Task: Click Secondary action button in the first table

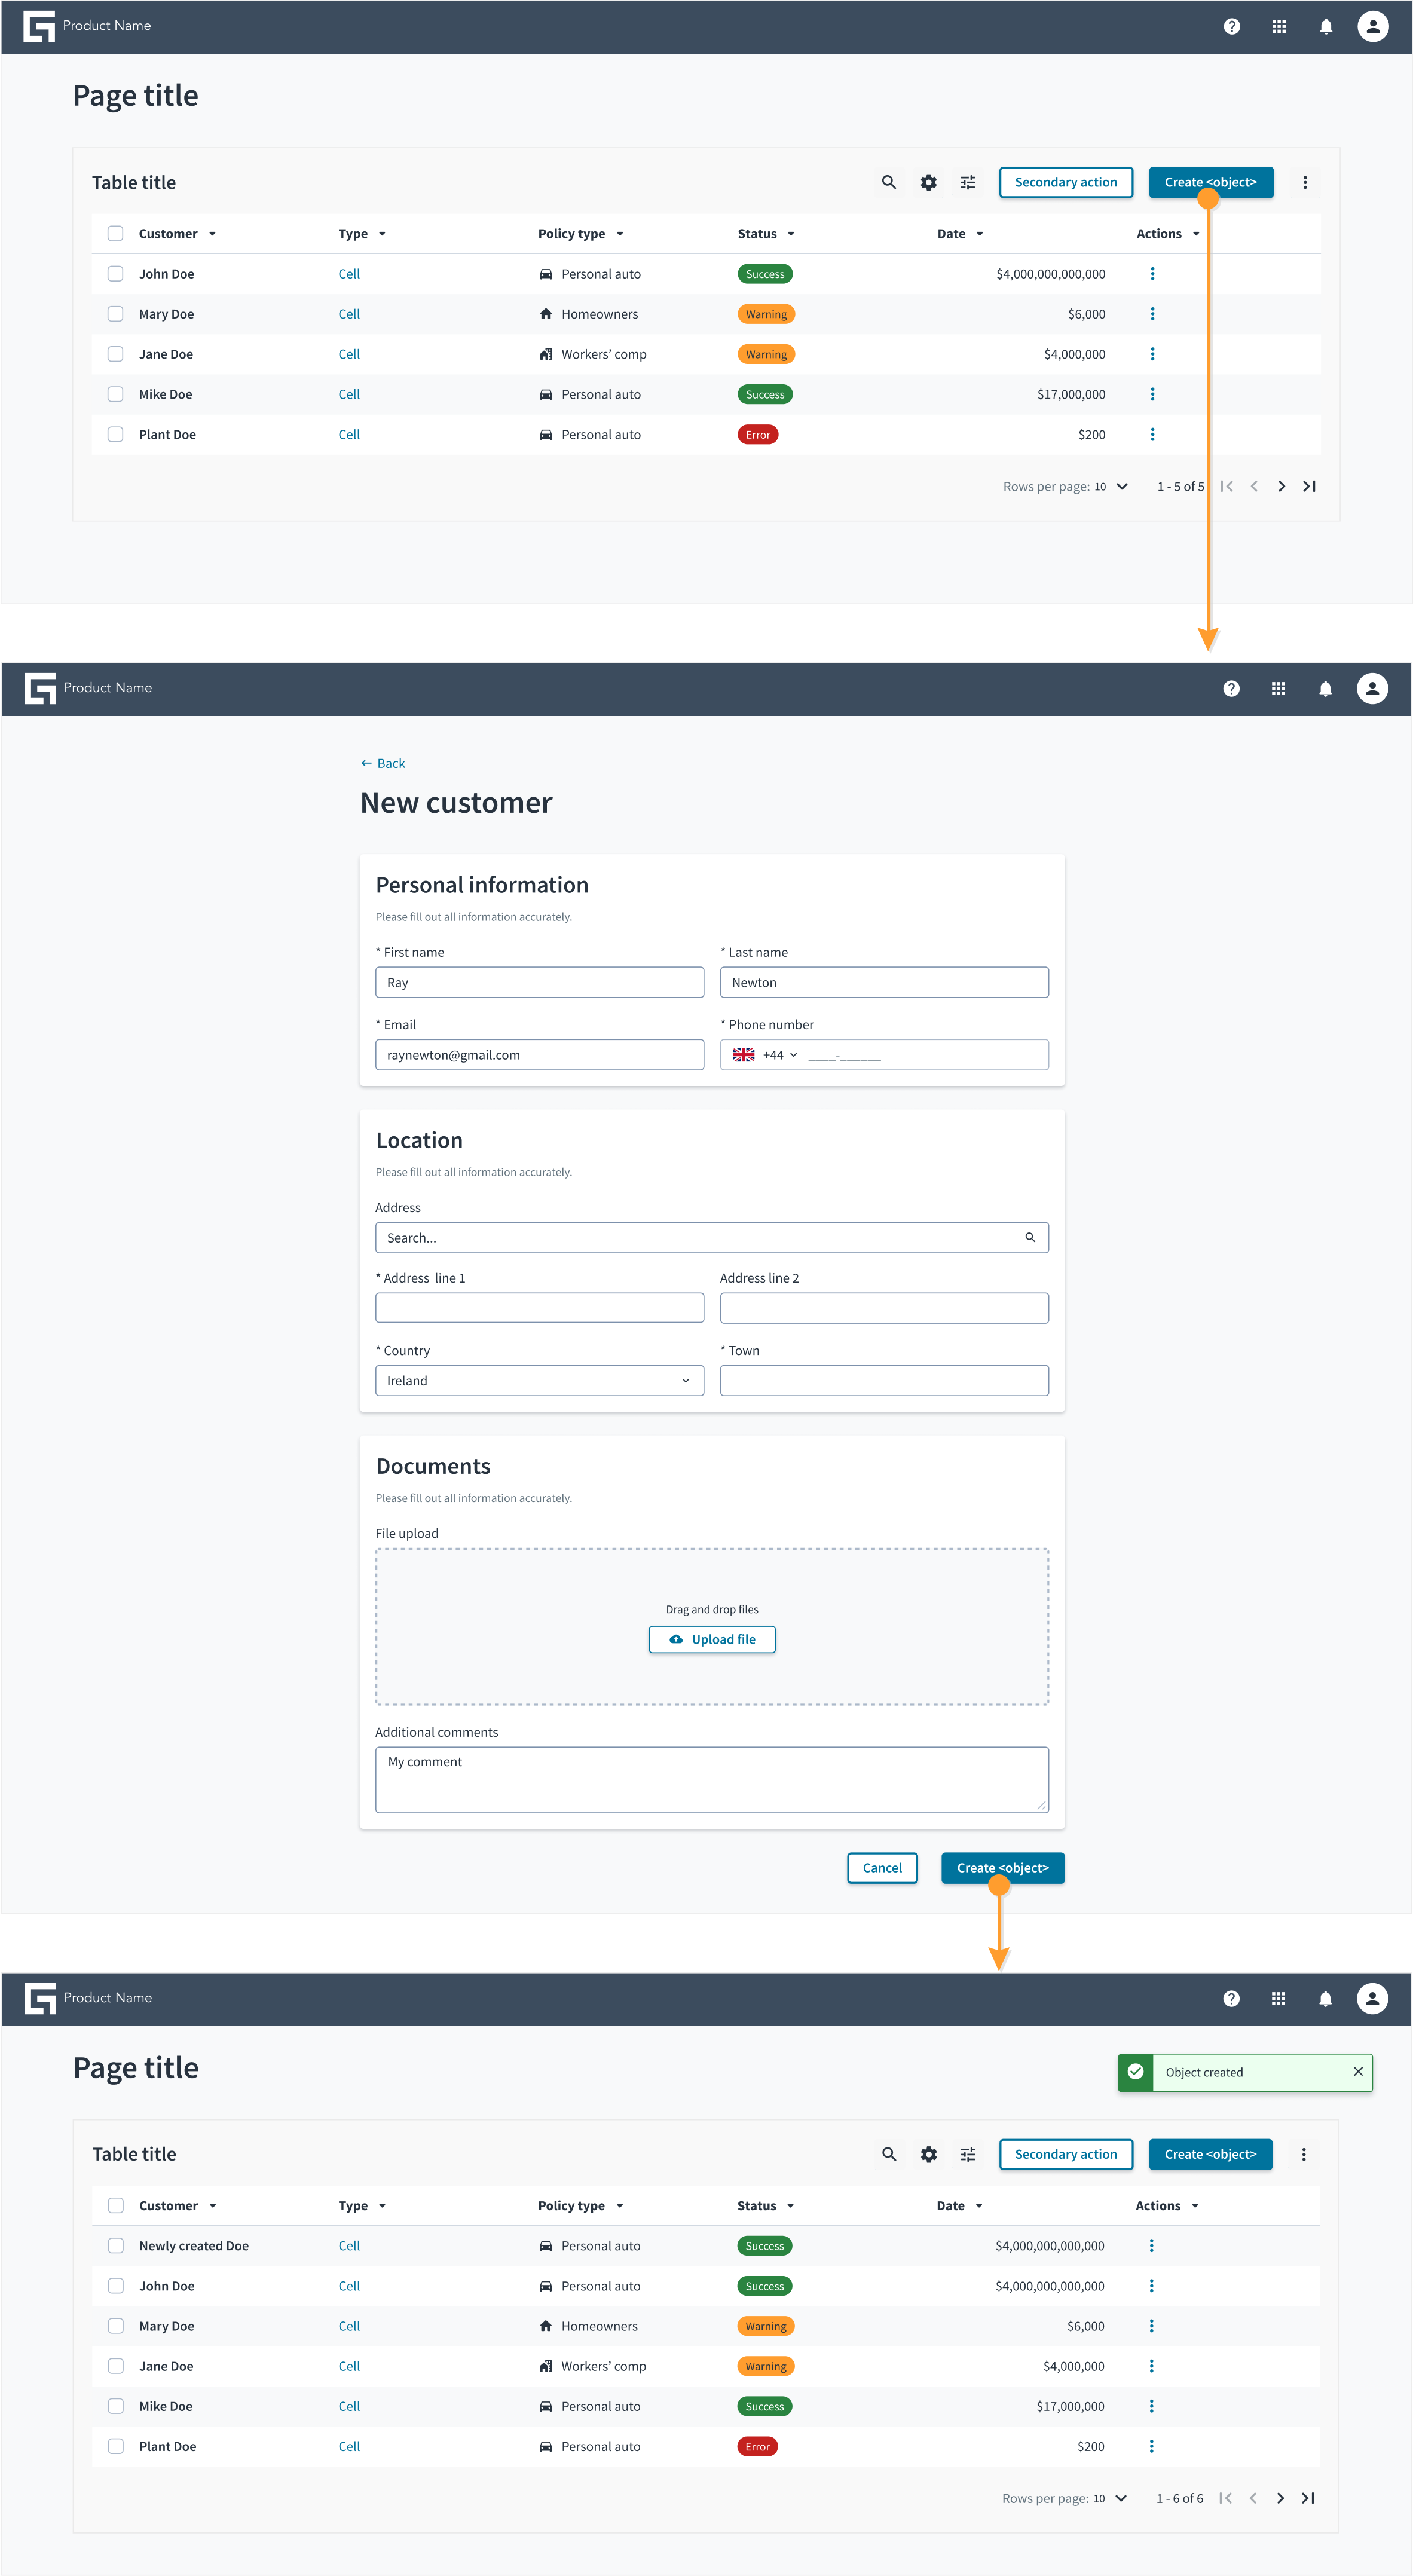Action: [x=1065, y=182]
